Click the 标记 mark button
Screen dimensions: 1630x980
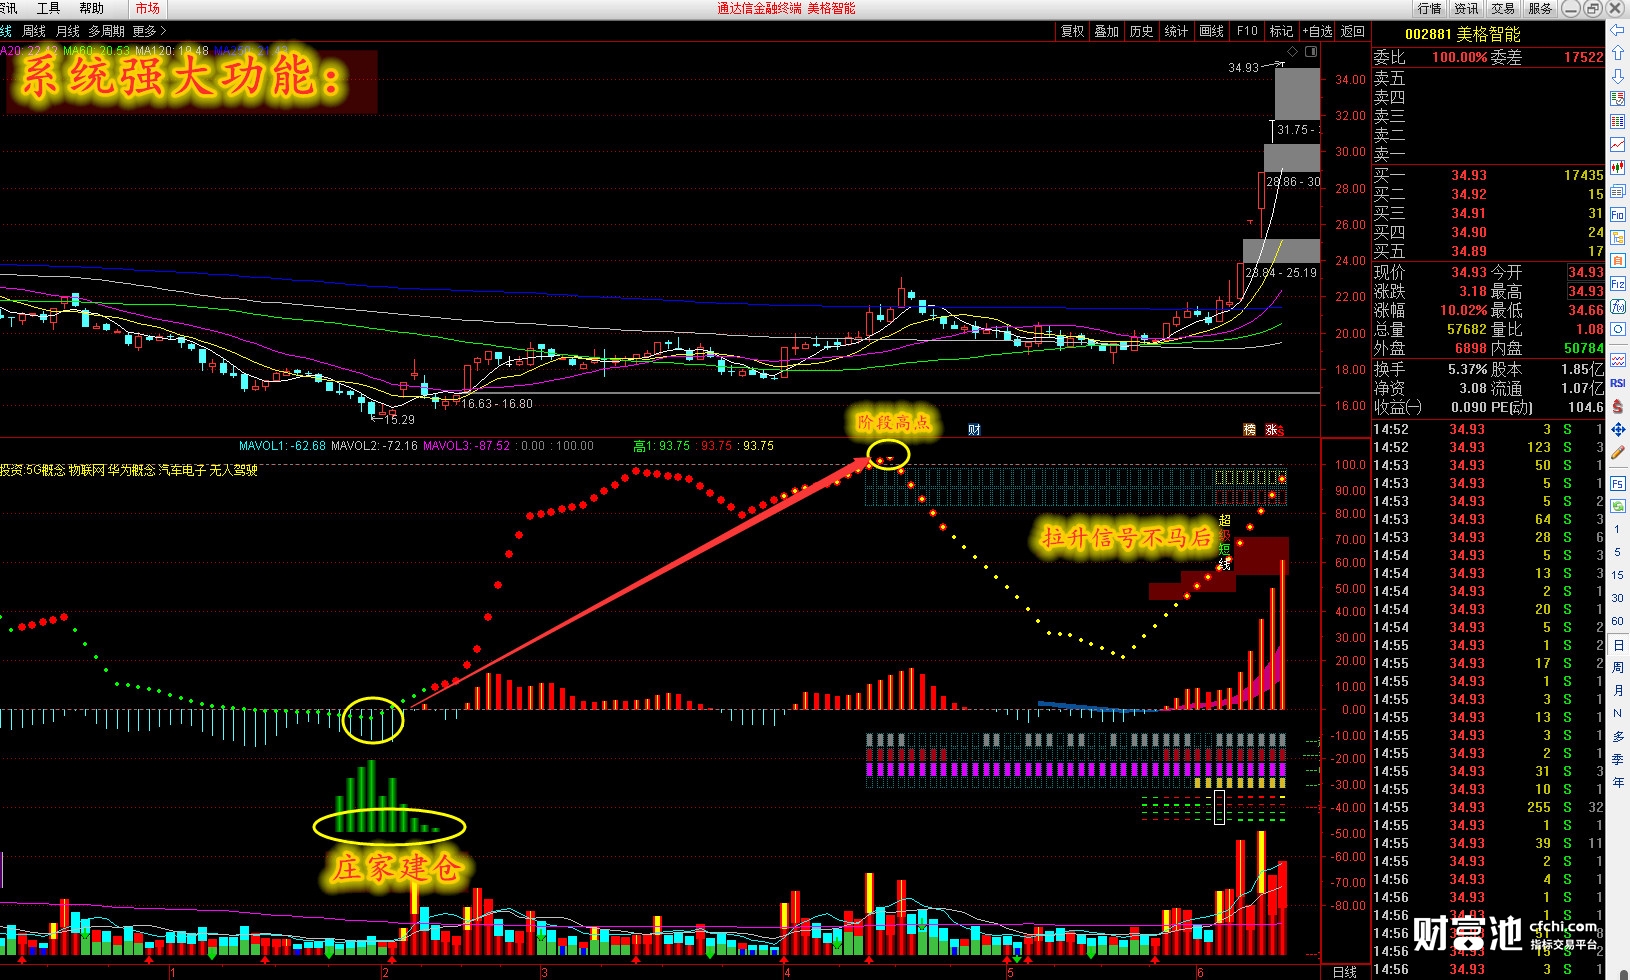(x=1281, y=31)
